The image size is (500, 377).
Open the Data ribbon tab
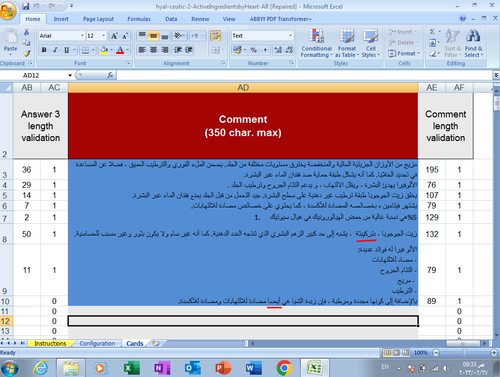[171, 19]
